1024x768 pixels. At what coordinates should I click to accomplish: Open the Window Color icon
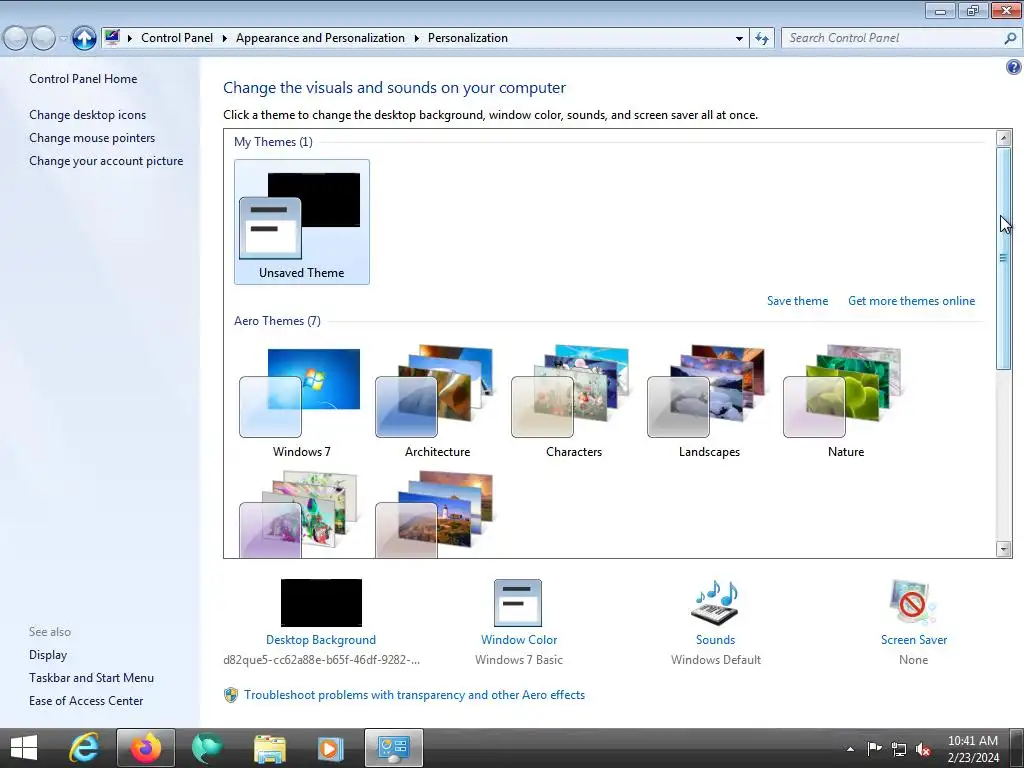pyautogui.click(x=518, y=603)
